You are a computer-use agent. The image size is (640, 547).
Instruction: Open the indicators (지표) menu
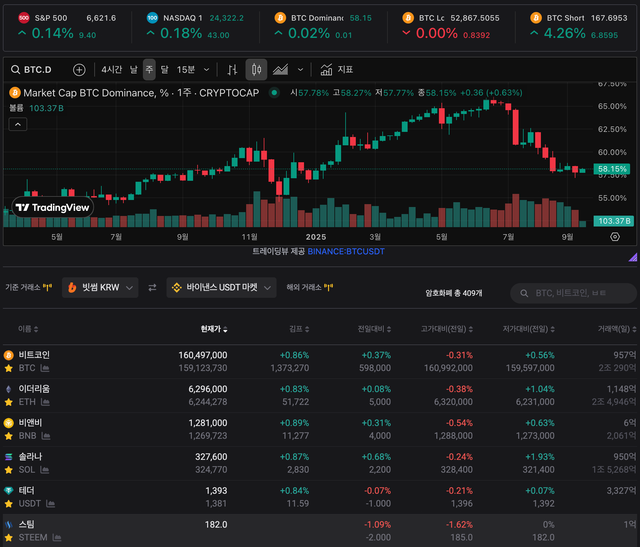click(x=337, y=70)
